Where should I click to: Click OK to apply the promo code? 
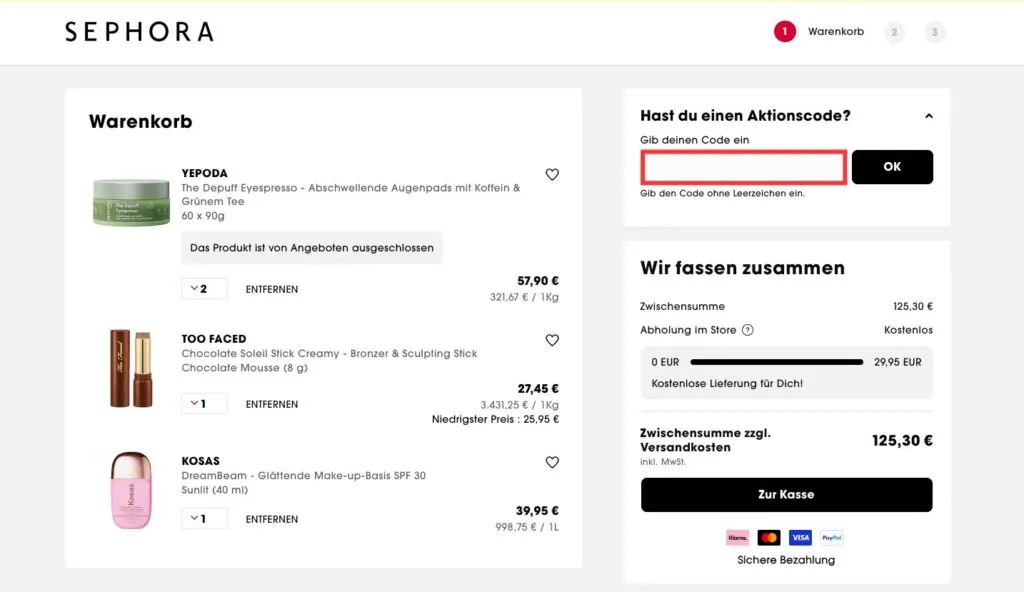pyautogui.click(x=892, y=166)
